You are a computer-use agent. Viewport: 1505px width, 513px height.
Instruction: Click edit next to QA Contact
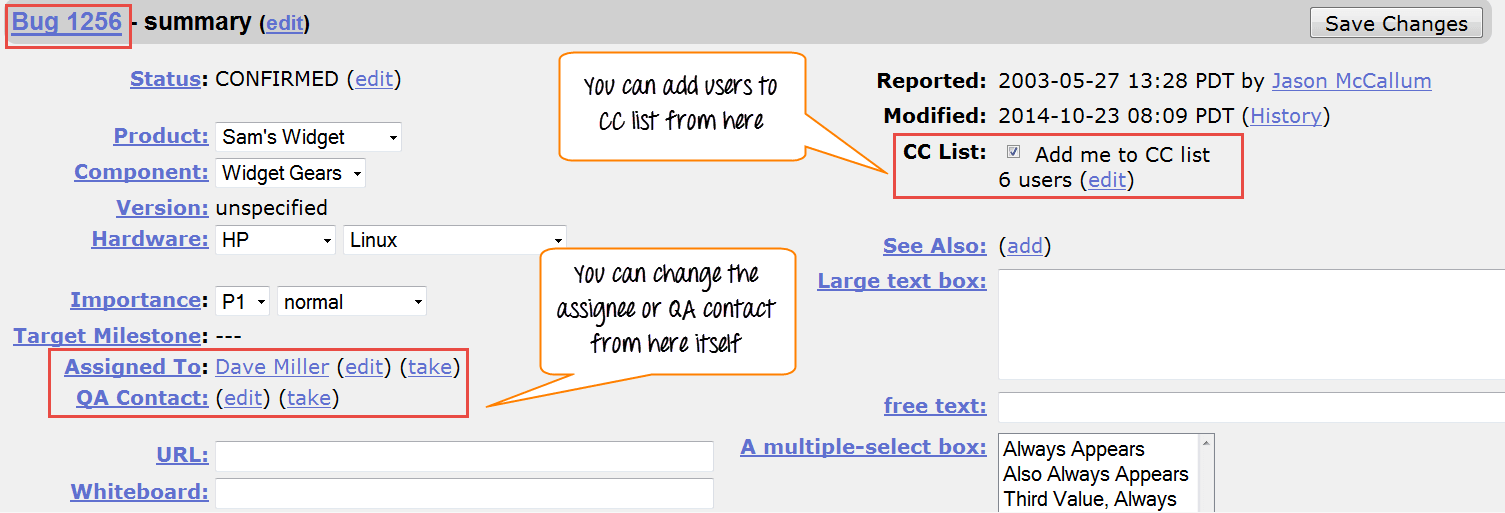click(243, 398)
